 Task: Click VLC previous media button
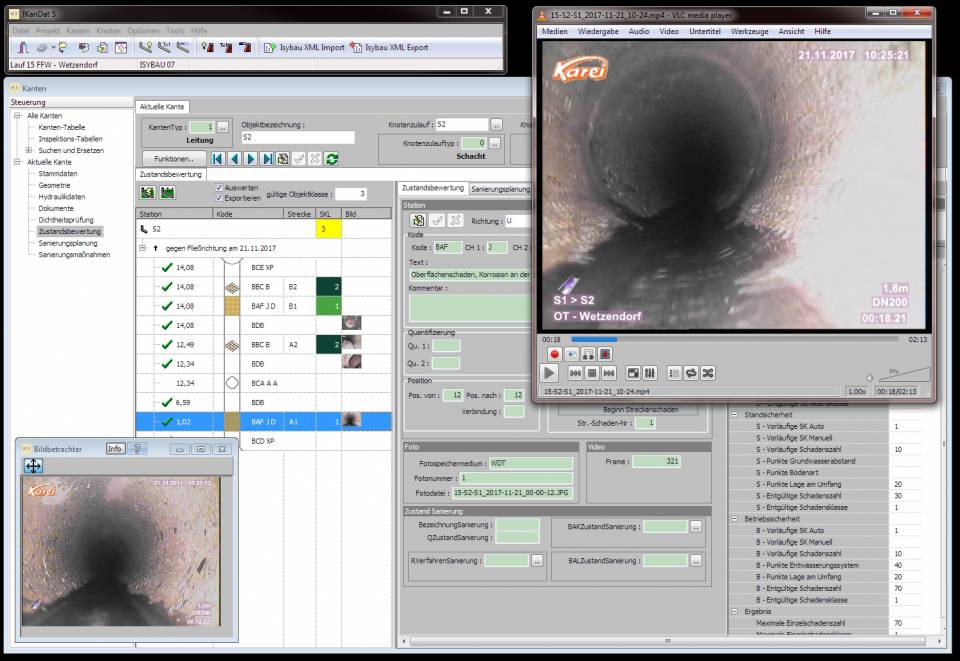tap(576, 373)
